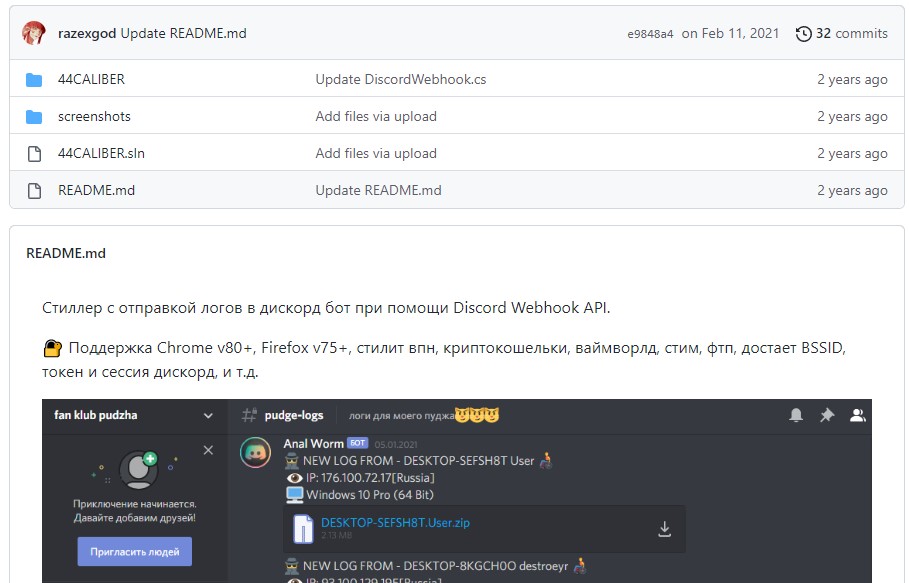Open the Update DiscordWebhook.cs commit
The image size is (909, 583).
click(401, 79)
